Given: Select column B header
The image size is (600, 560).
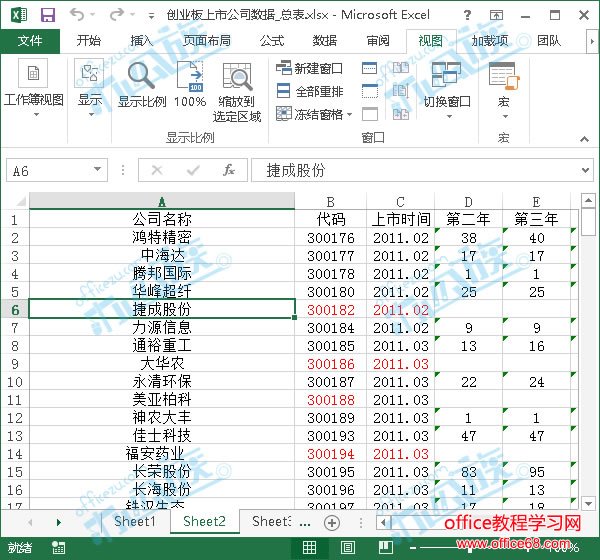Looking at the screenshot, I should click(330, 201).
